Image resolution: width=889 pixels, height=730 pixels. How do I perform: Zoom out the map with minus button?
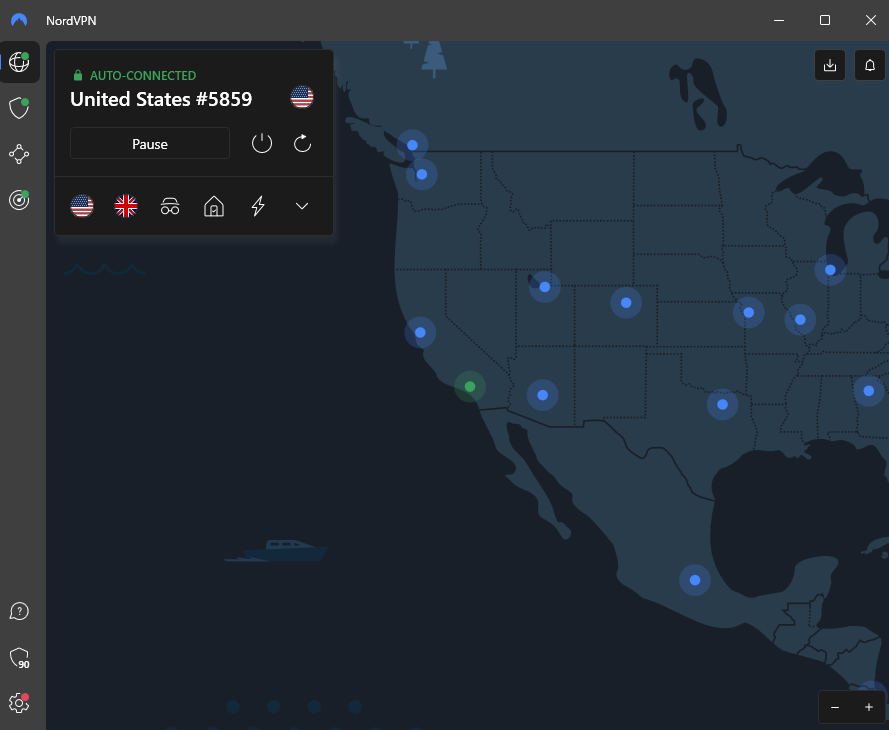[835, 707]
